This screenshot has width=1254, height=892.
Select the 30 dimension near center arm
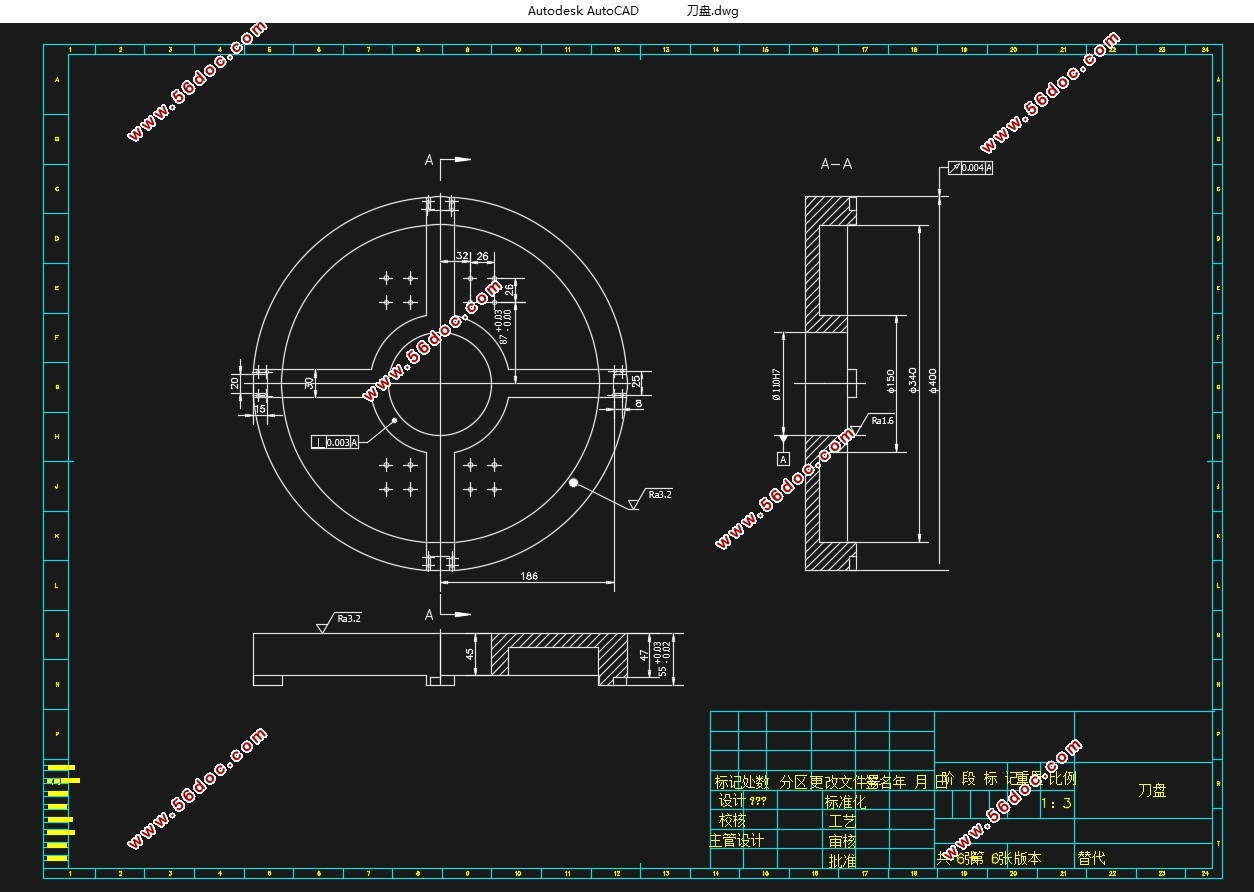pos(309,382)
